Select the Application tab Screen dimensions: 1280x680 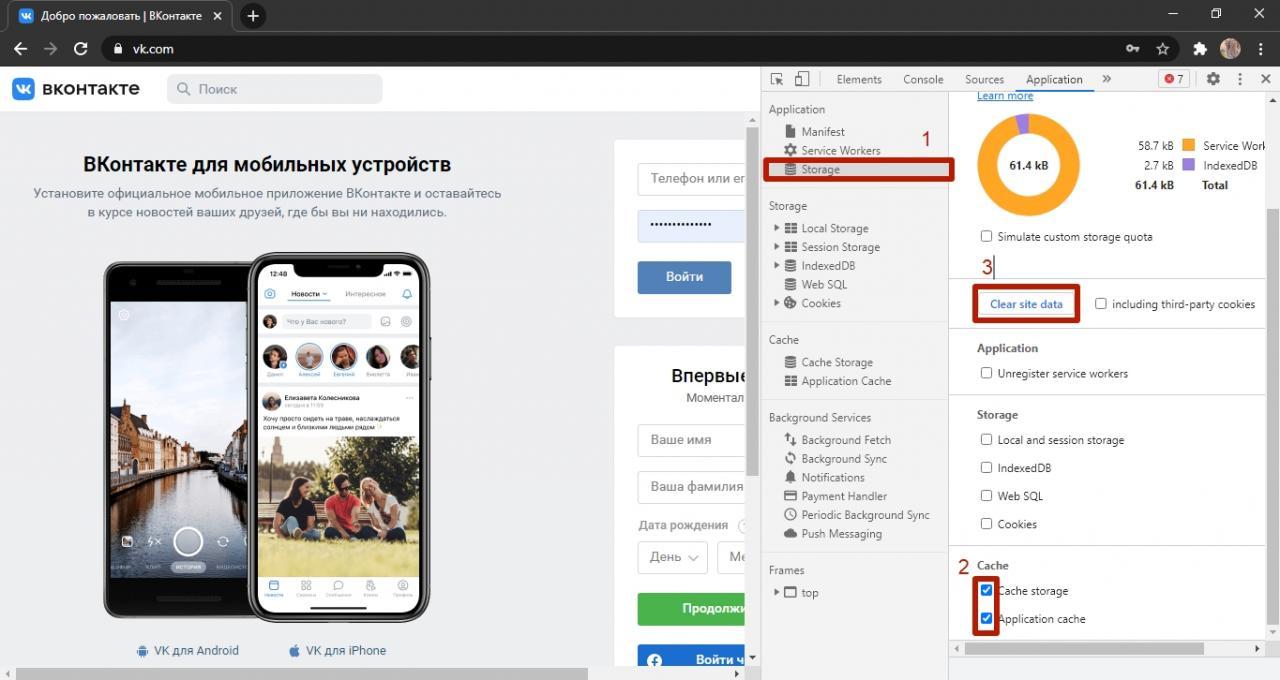(1054, 79)
